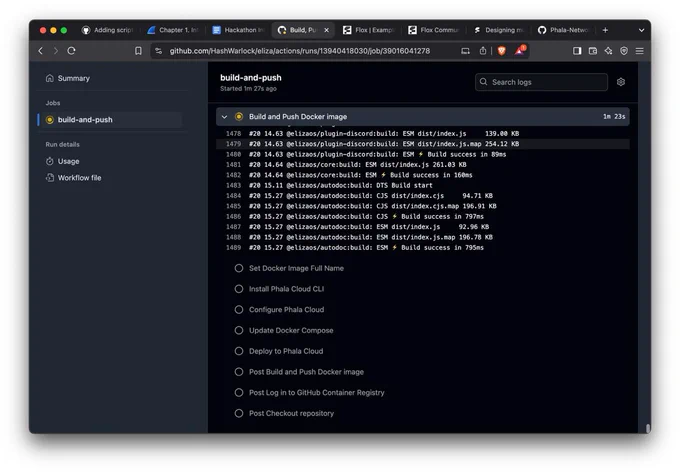Image resolution: width=680 pixels, height=472 pixels.
Task: Click the share icon in address bar
Action: pyautogui.click(x=483, y=51)
